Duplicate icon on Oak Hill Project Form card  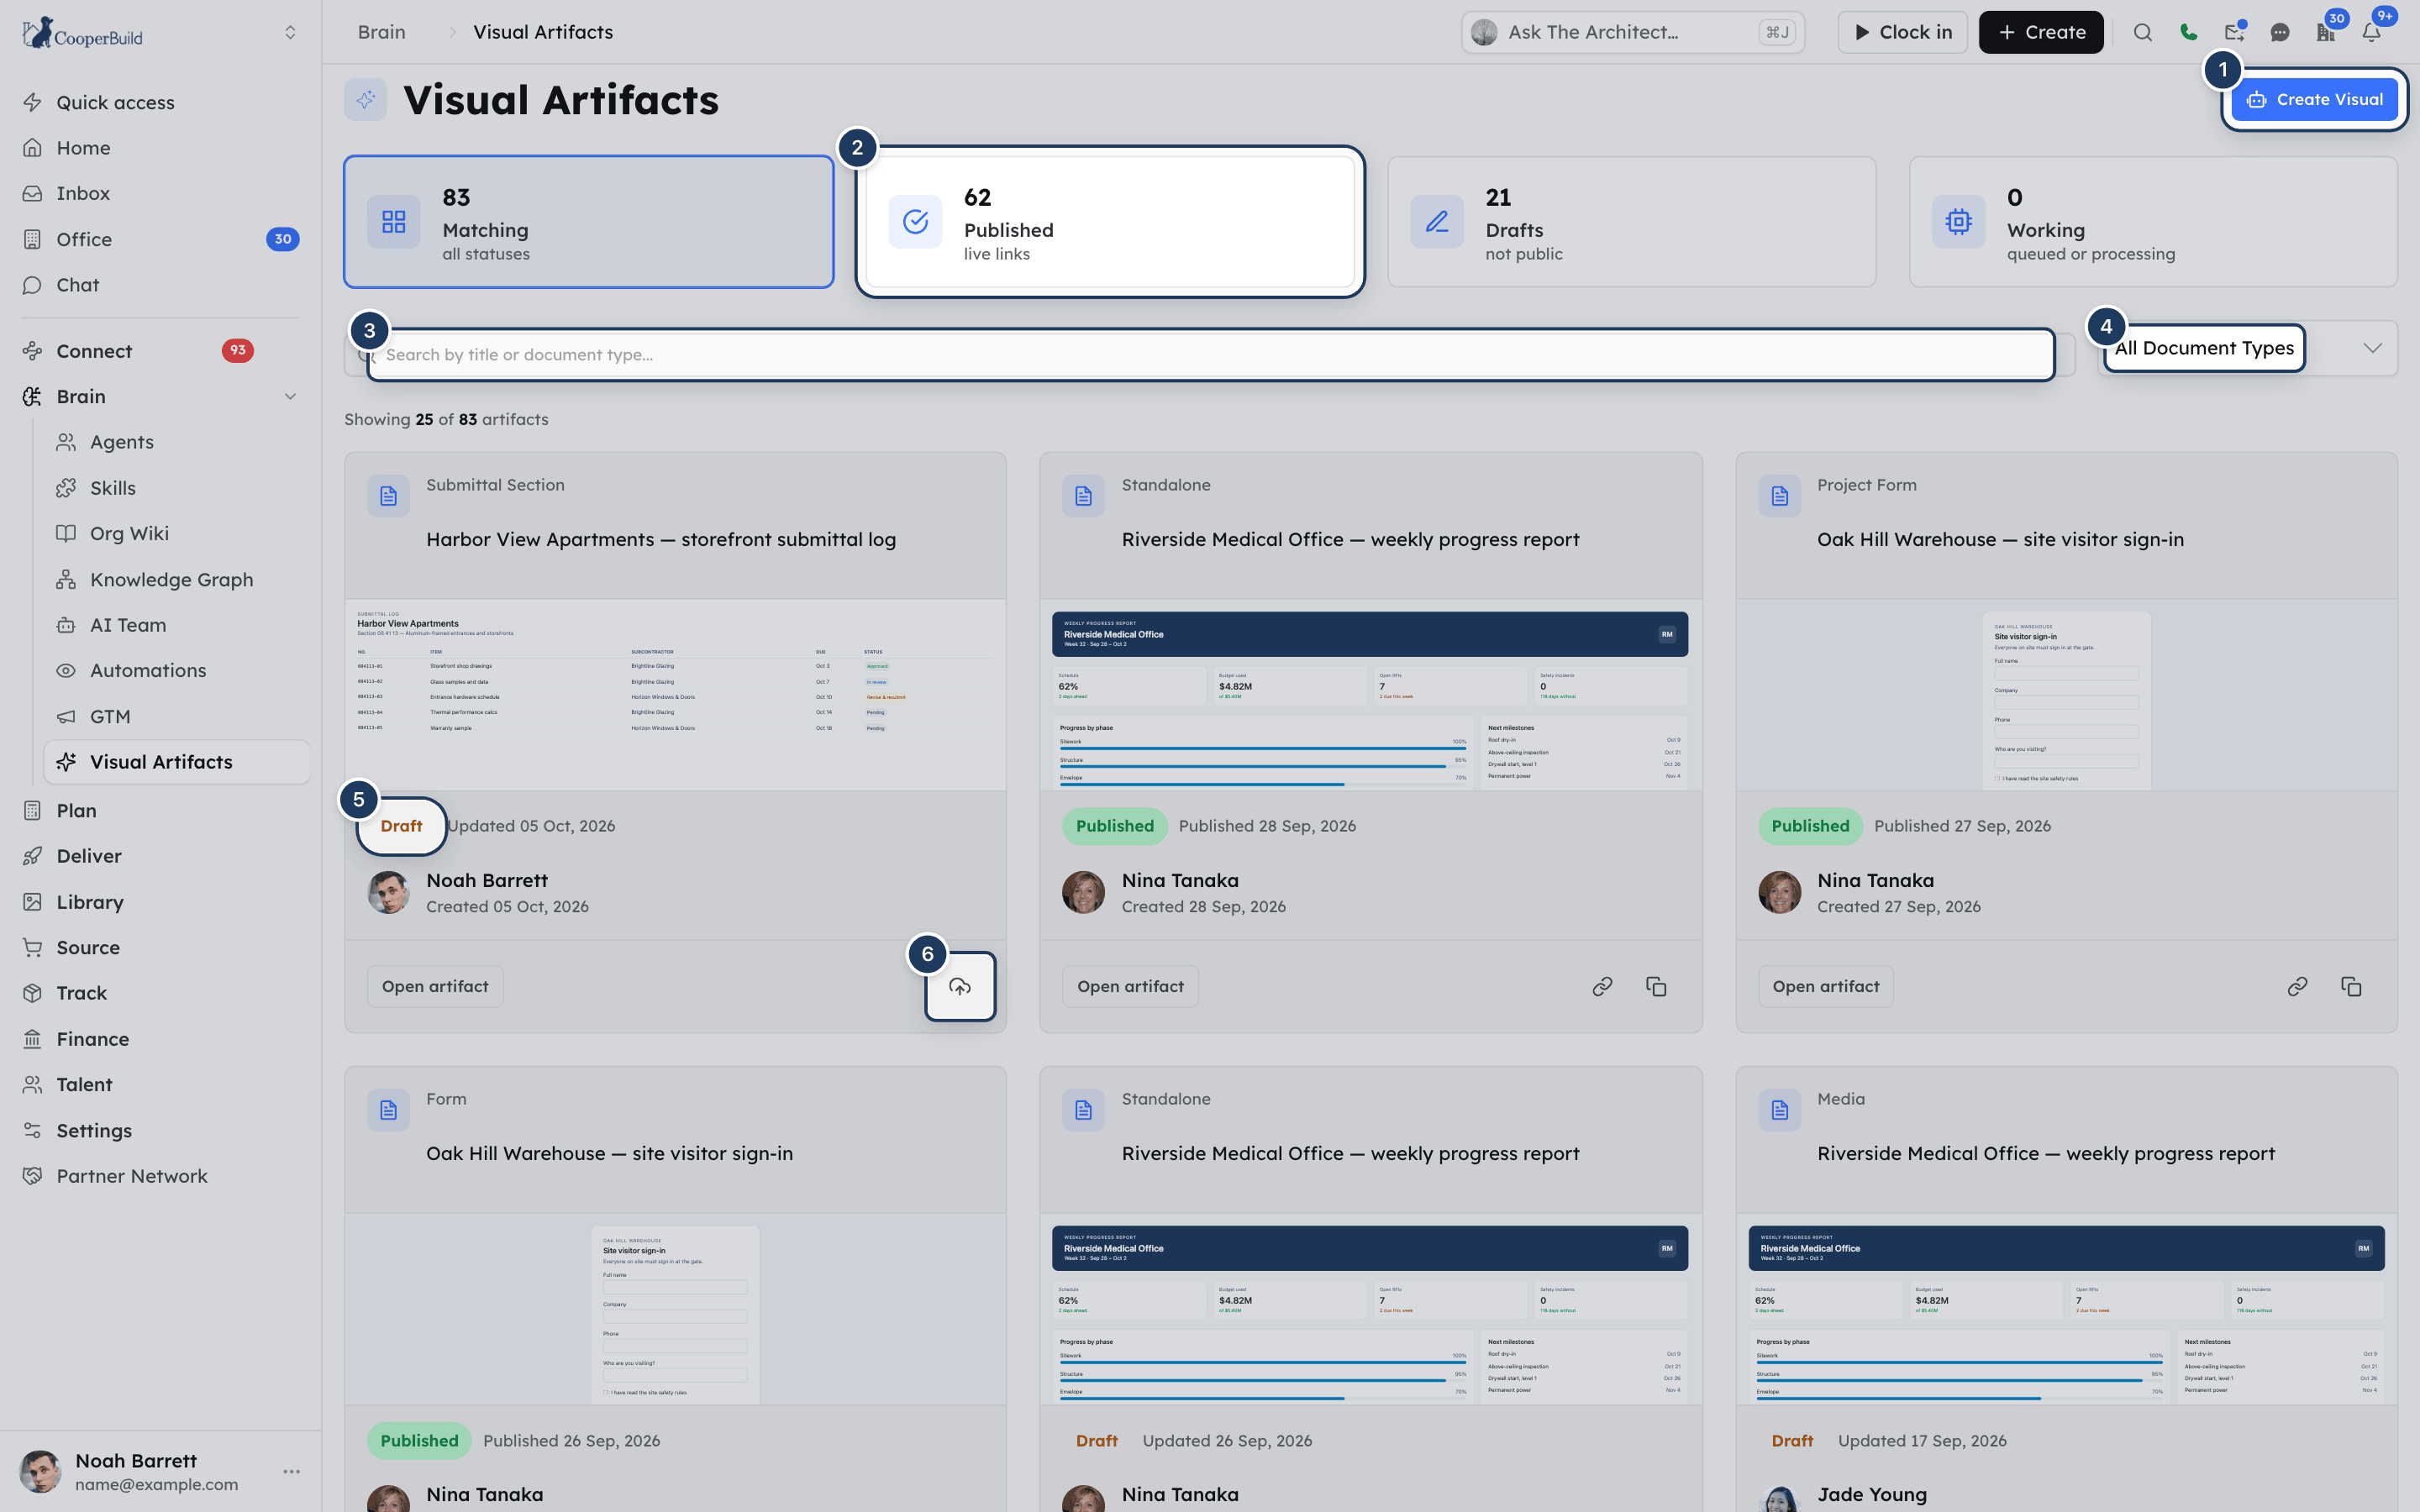[2351, 986]
